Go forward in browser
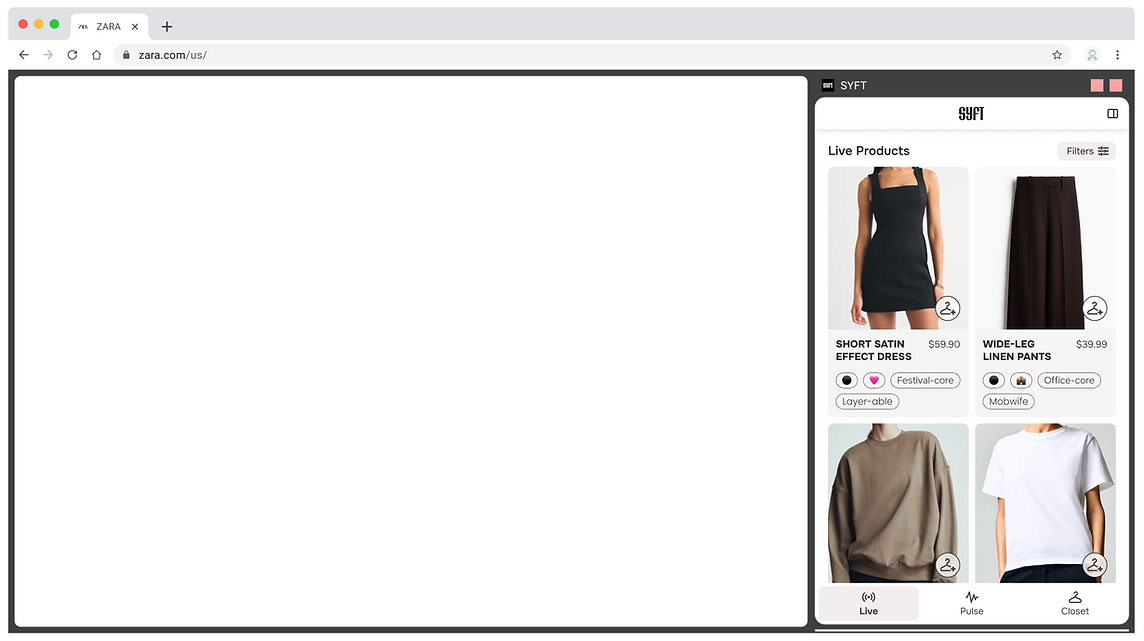Screen dimensions: 1144x641 pyautogui.click(x=48, y=55)
